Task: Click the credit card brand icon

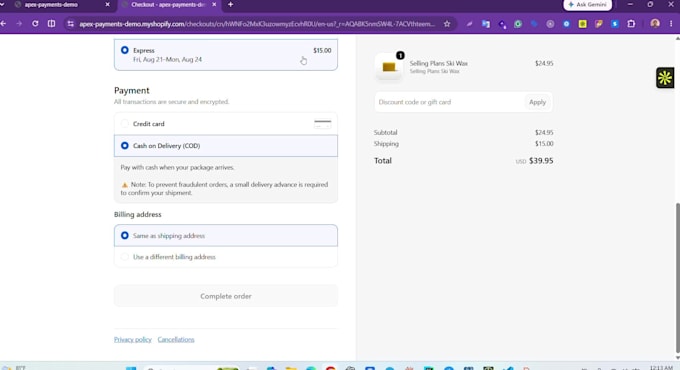Action: tap(322, 124)
